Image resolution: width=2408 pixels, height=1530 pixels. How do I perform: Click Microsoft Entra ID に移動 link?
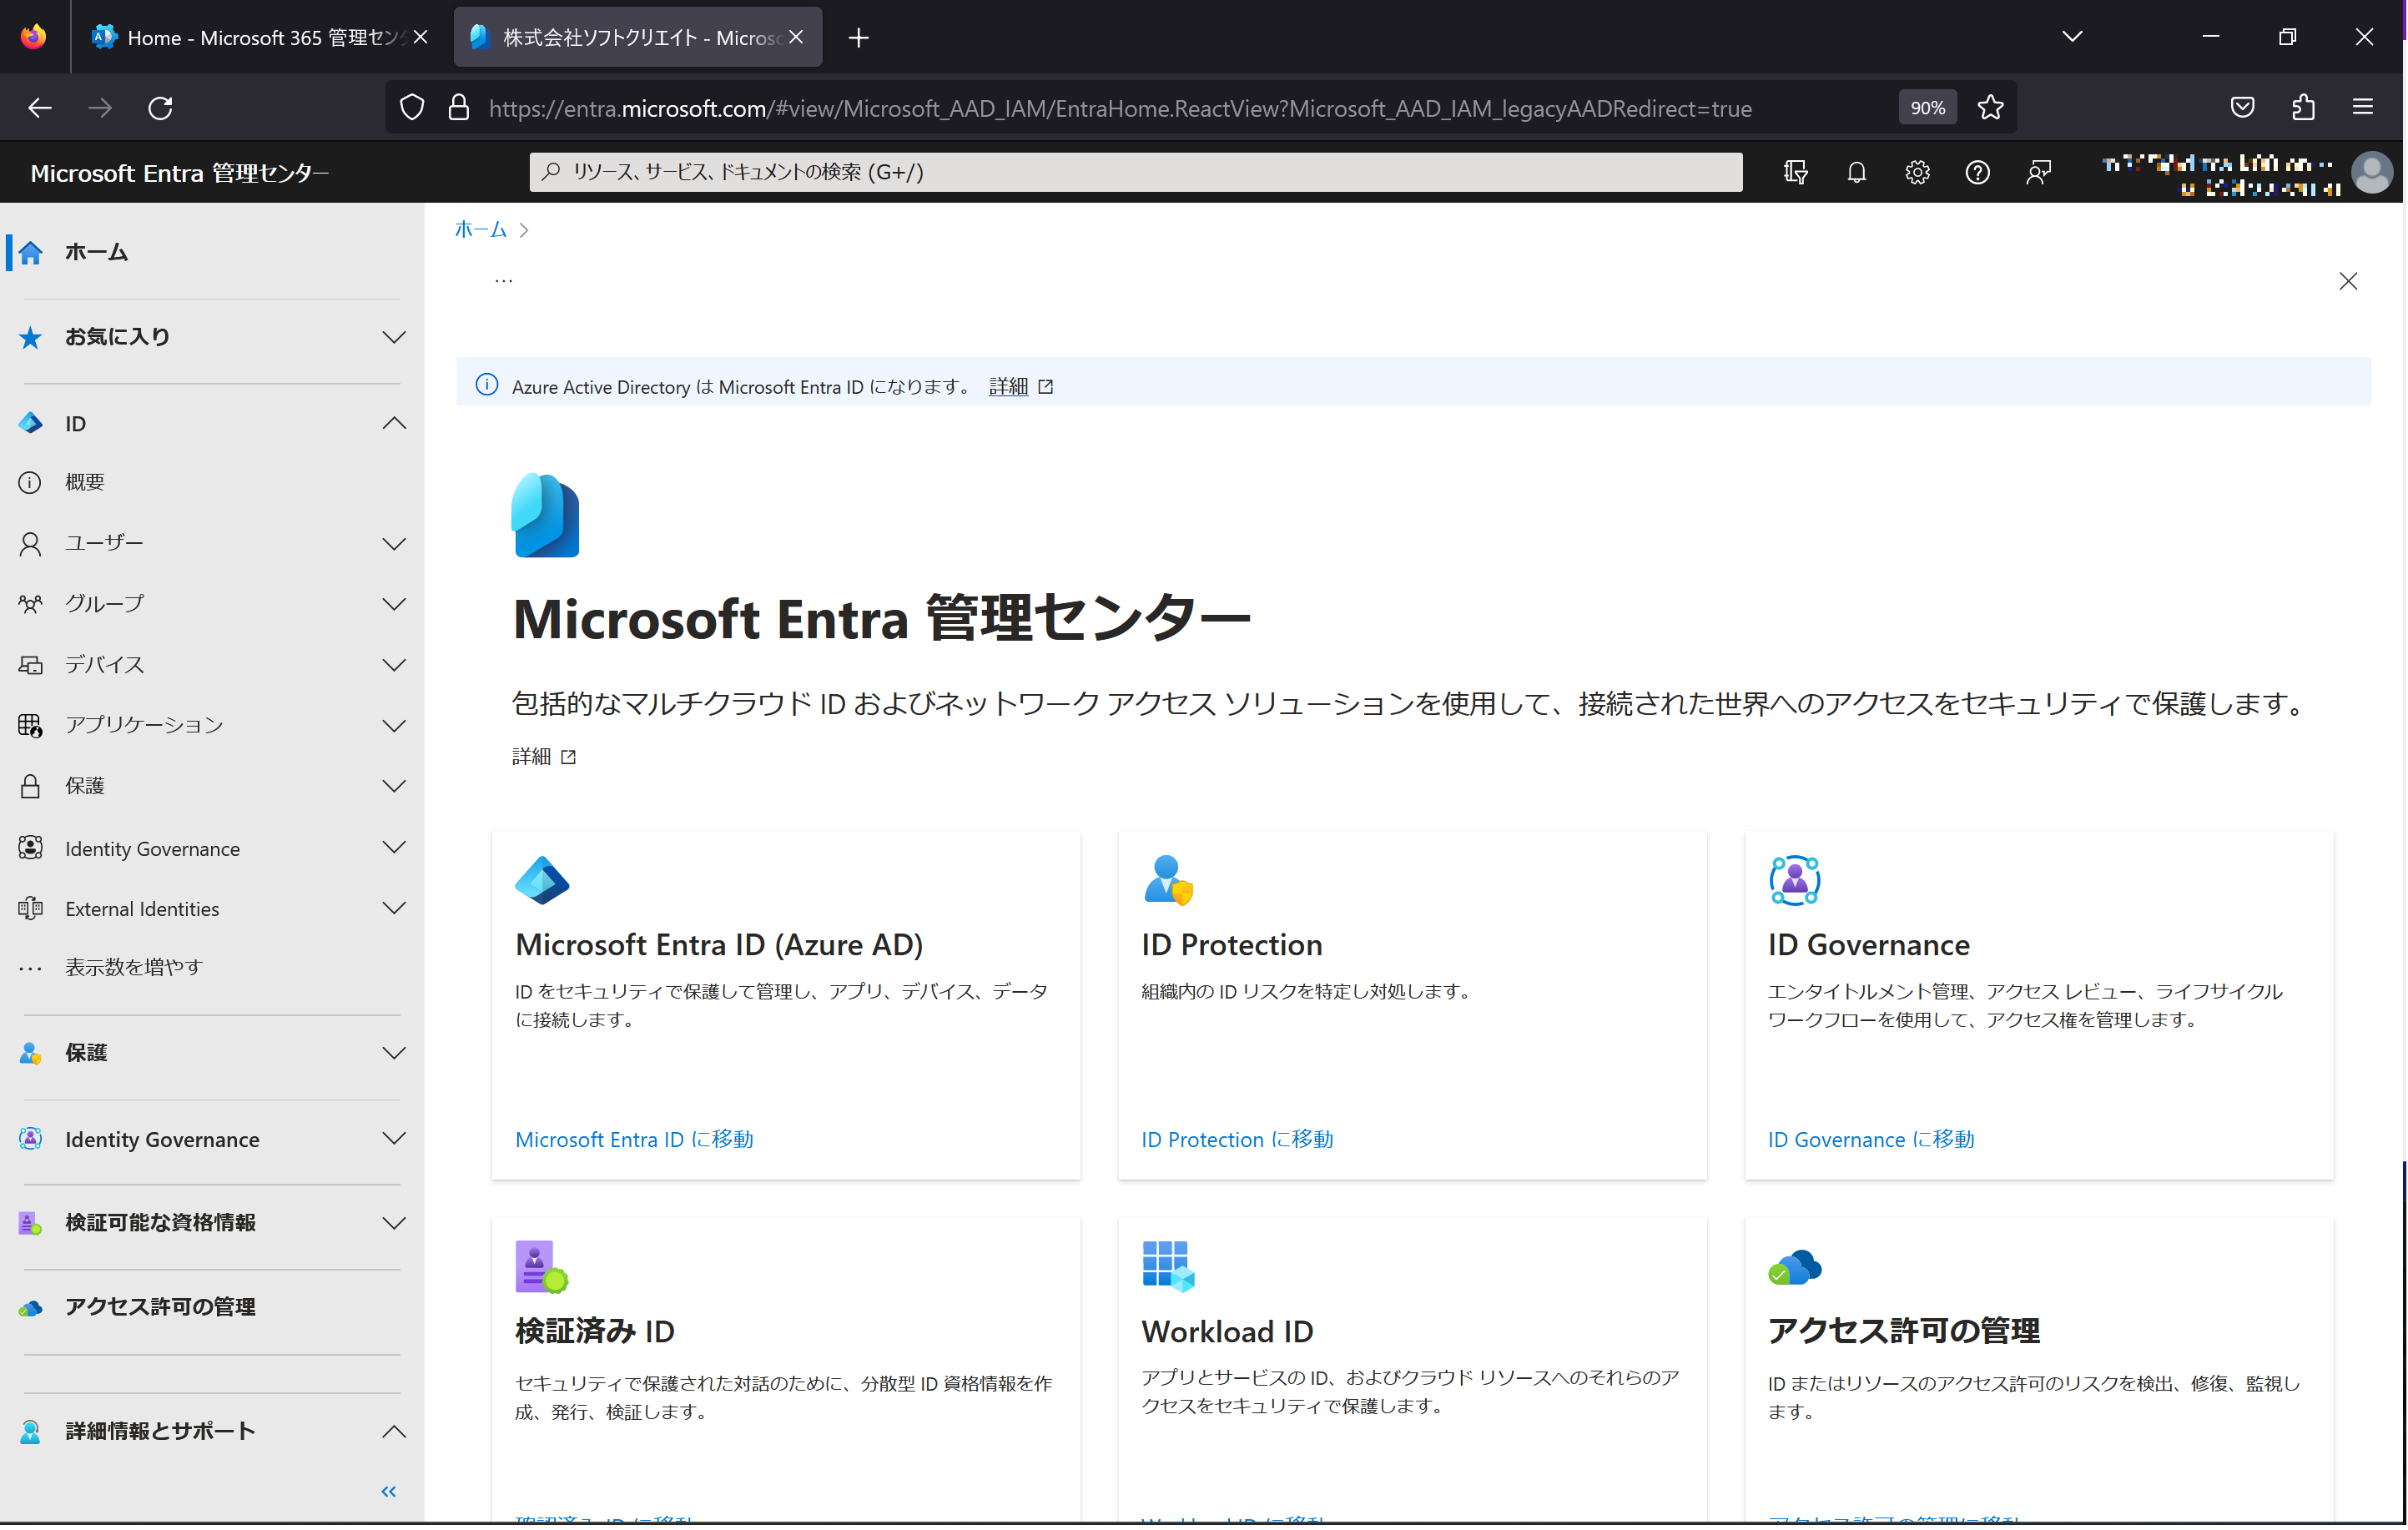(635, 1142)
